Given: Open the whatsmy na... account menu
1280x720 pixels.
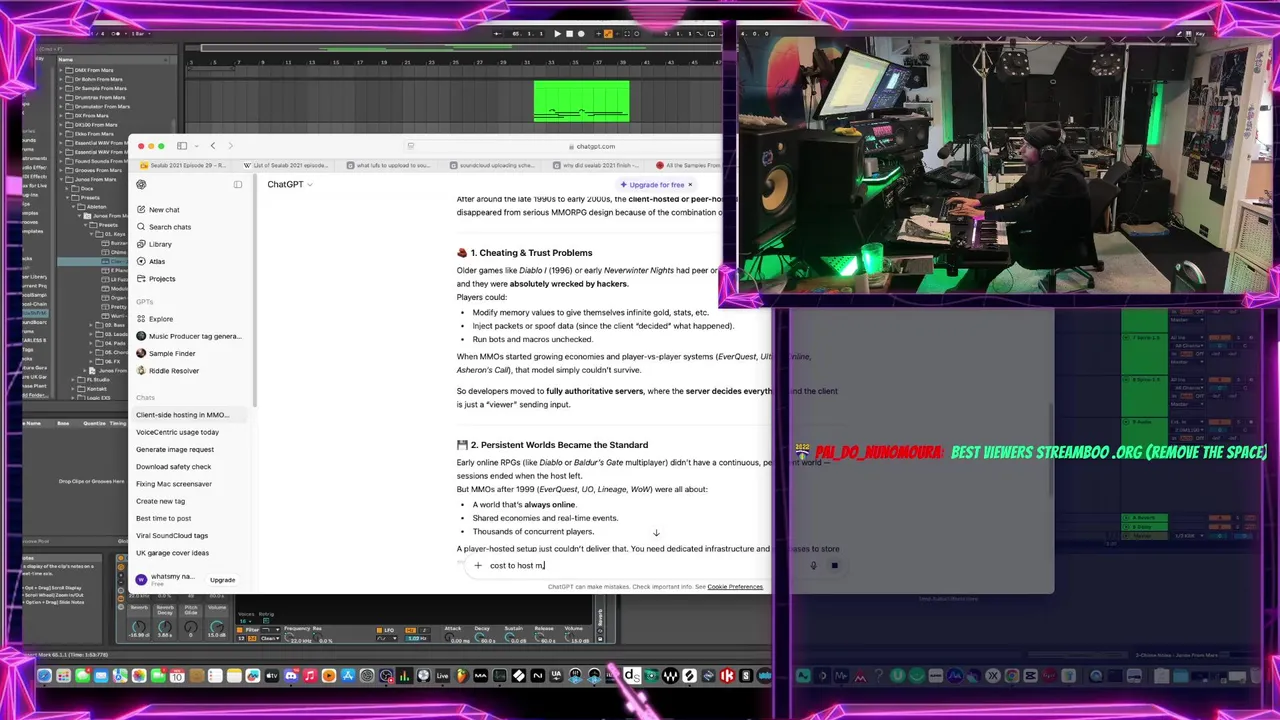Looking at the screenshot, I should pyautogui.click(x=168, y=579).
